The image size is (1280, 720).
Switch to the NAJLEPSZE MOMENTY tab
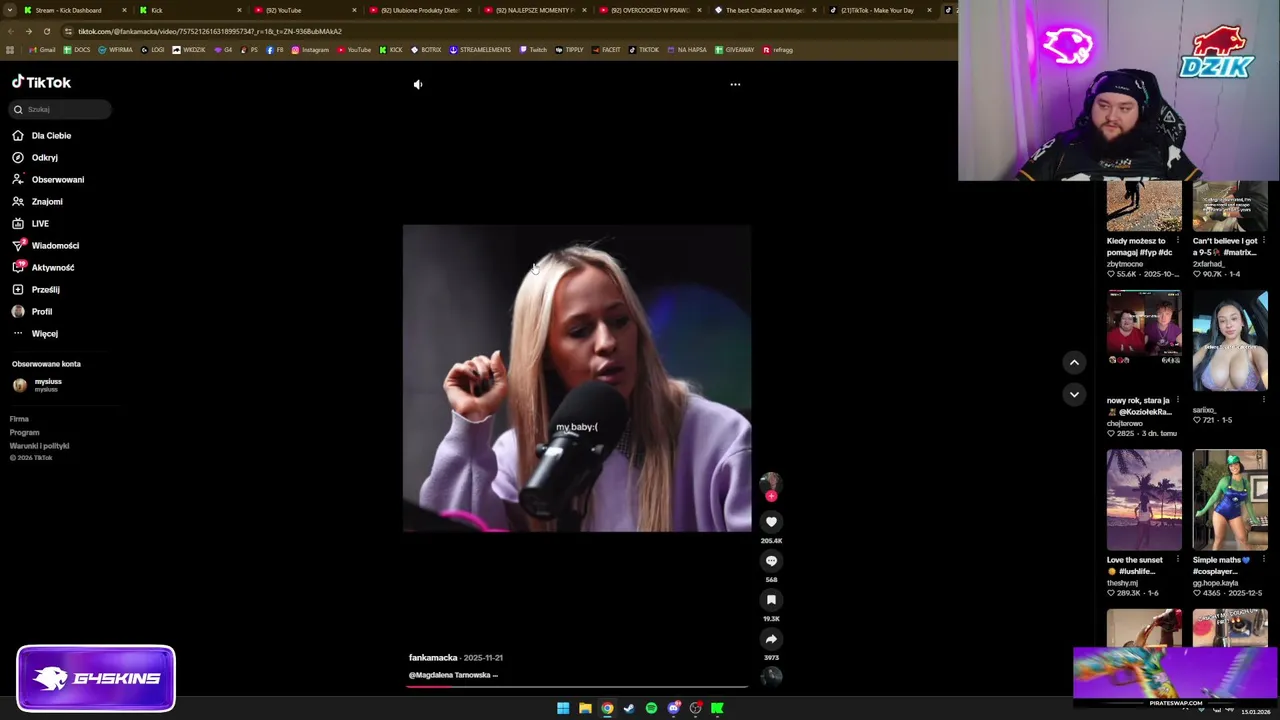(x=534, y=10)
